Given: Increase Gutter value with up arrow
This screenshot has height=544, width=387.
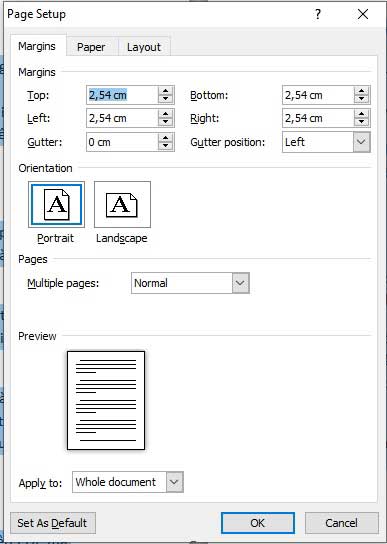Looking at the screenshot, I should 166,138.
